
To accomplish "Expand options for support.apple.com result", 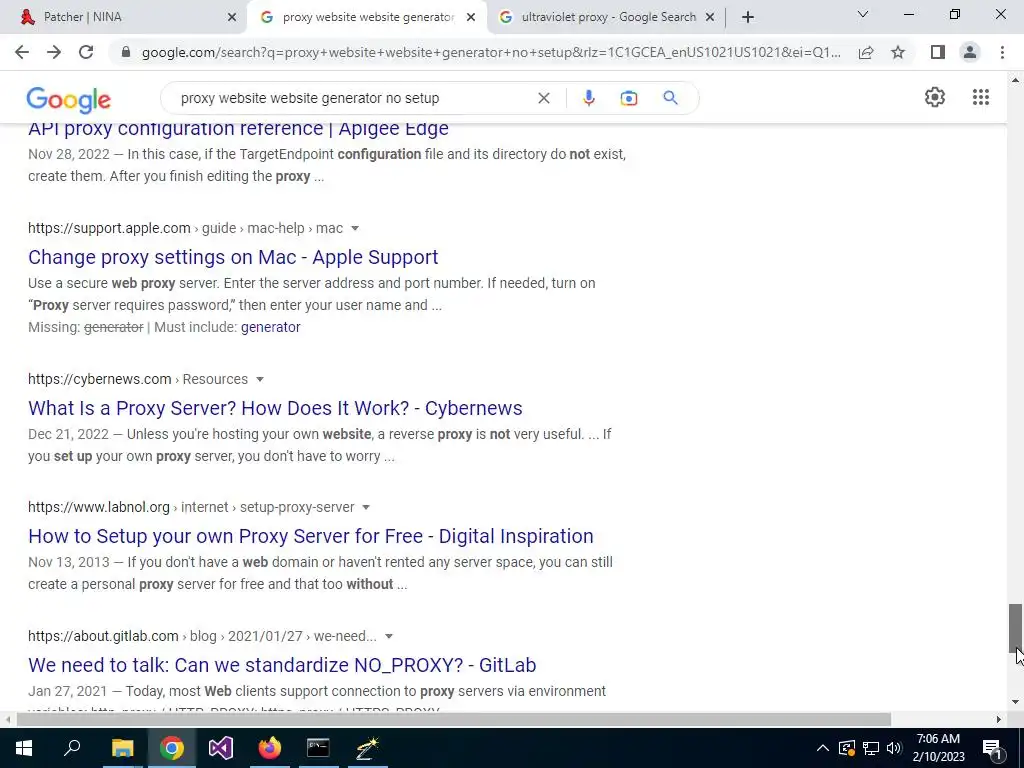I will (355, 229).
